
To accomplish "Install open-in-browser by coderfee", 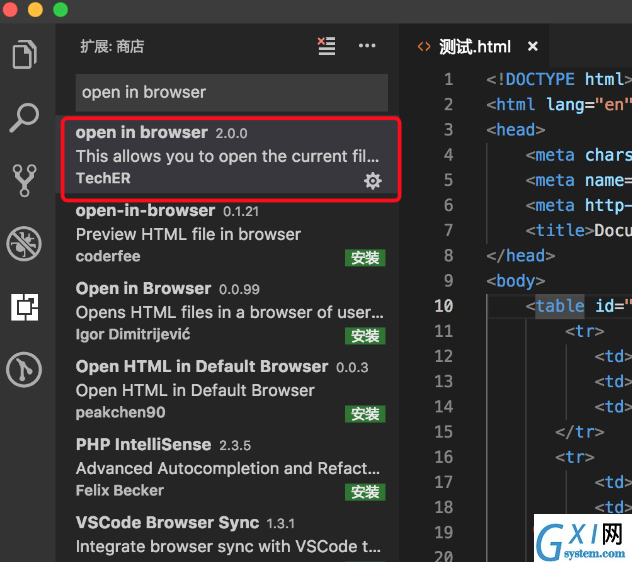I will 365,258.
